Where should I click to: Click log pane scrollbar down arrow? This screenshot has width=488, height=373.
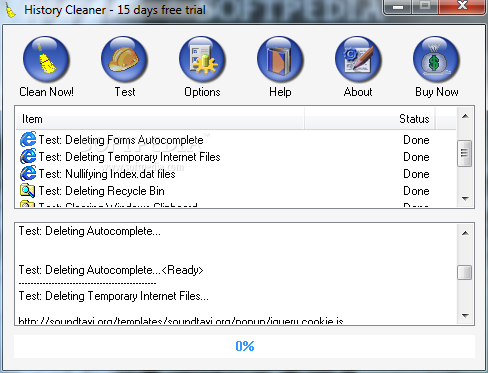(x=465, y=315)
